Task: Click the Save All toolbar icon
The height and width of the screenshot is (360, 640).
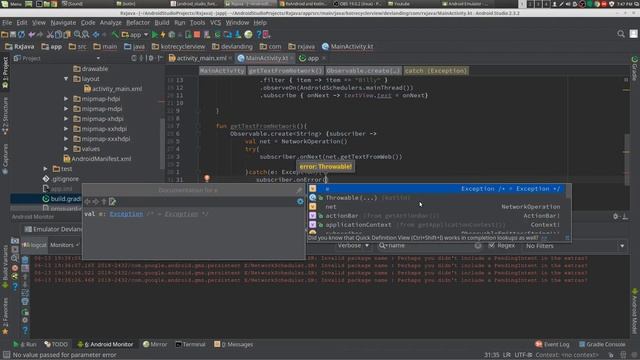Action: click(13, 35)
